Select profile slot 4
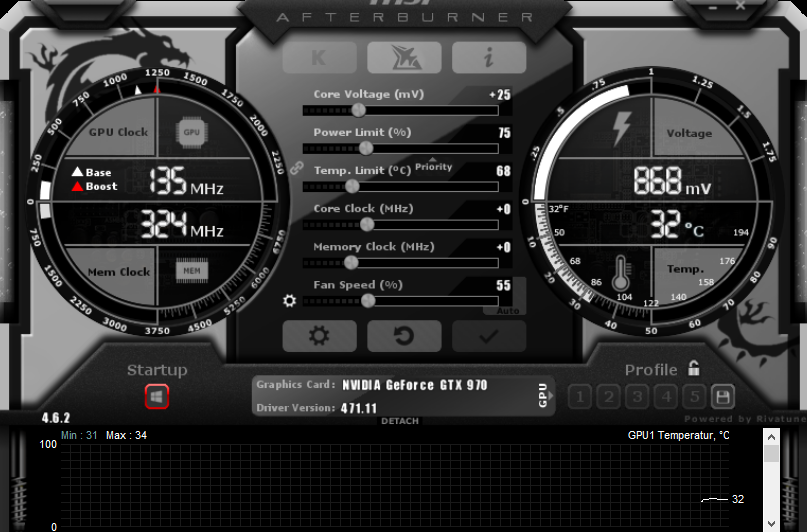The width and height of the screenshot is (807, 532). (x=666, y=397)
